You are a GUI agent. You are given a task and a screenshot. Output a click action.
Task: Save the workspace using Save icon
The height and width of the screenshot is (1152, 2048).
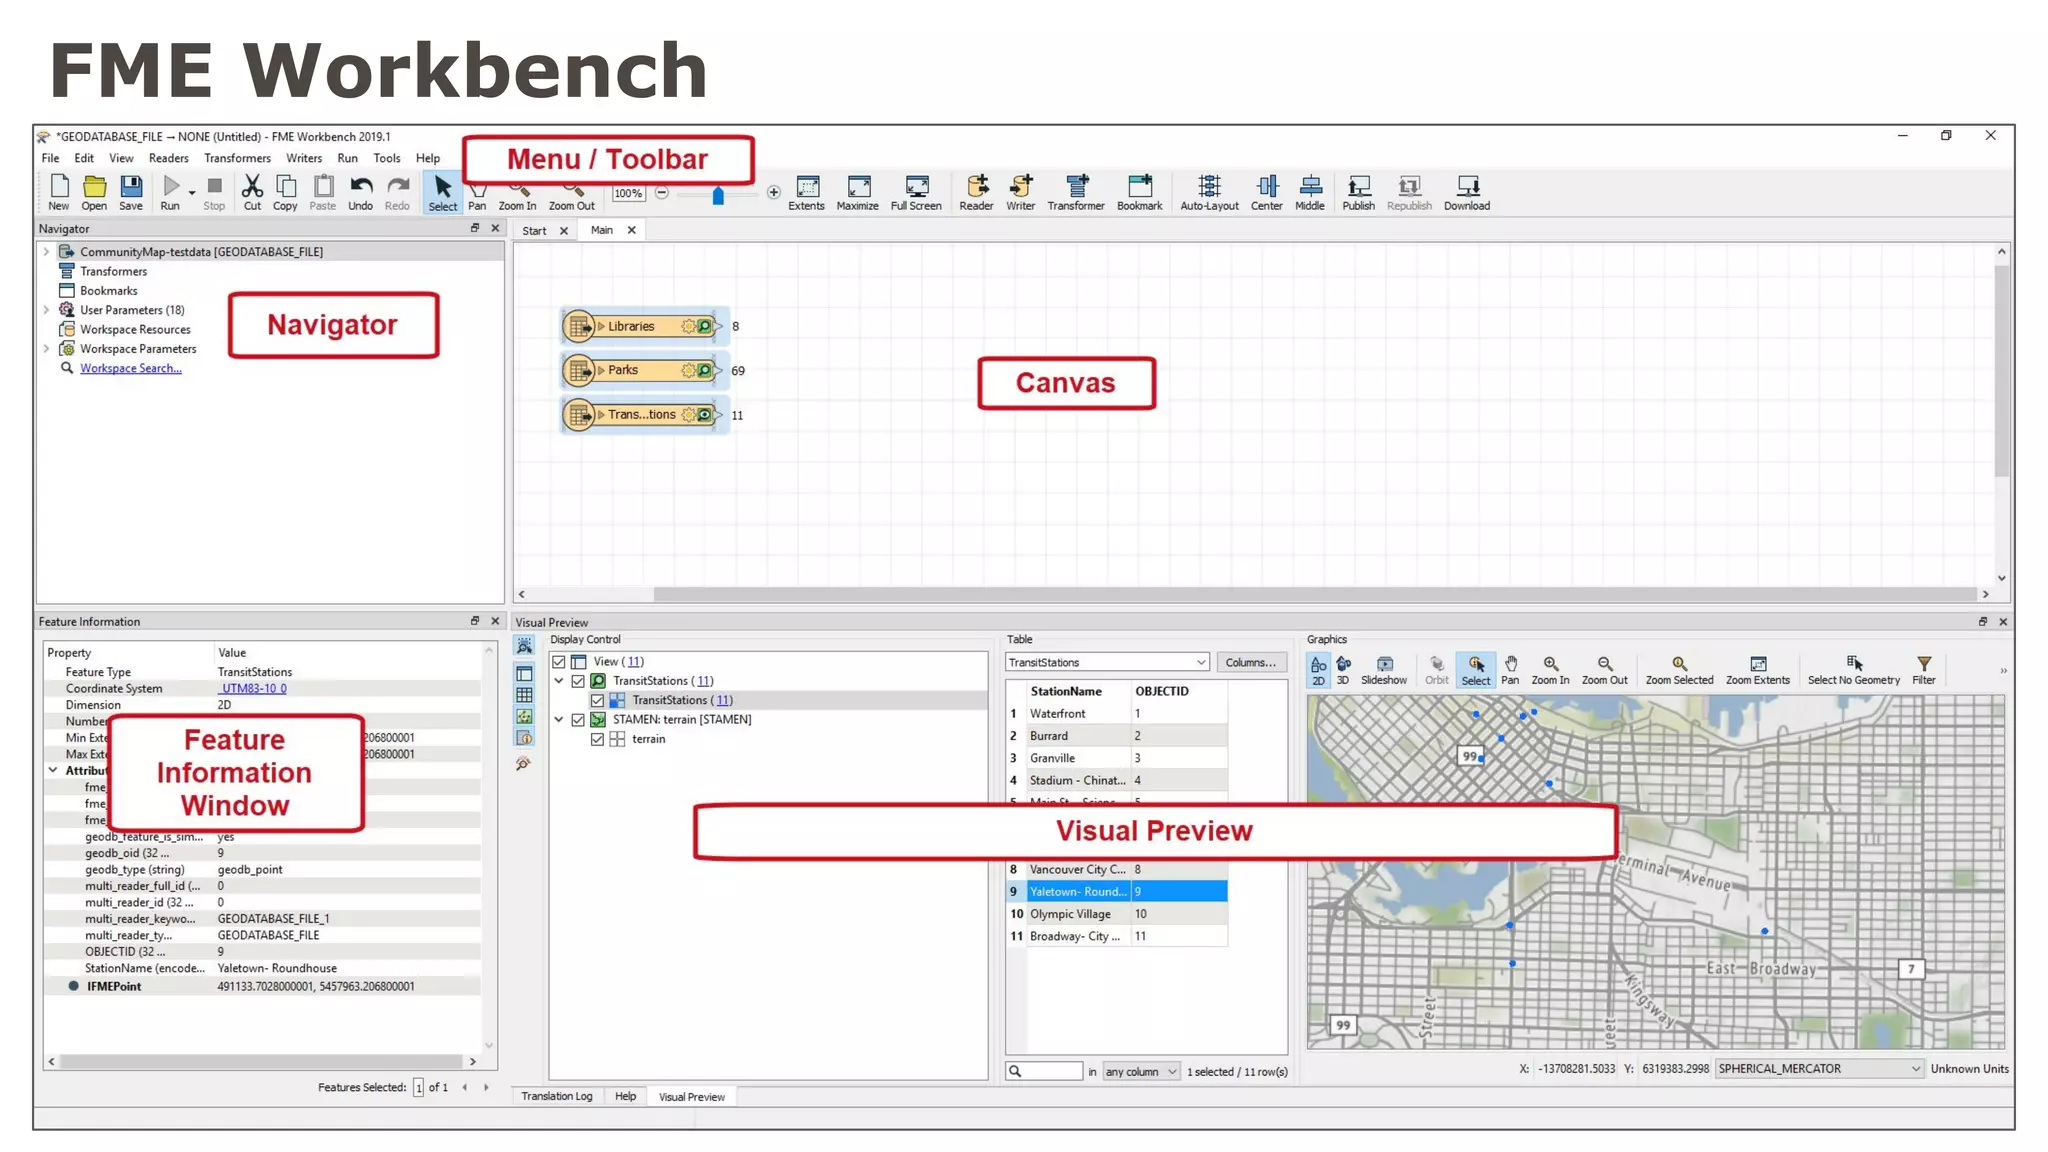[x=131, y=192]
